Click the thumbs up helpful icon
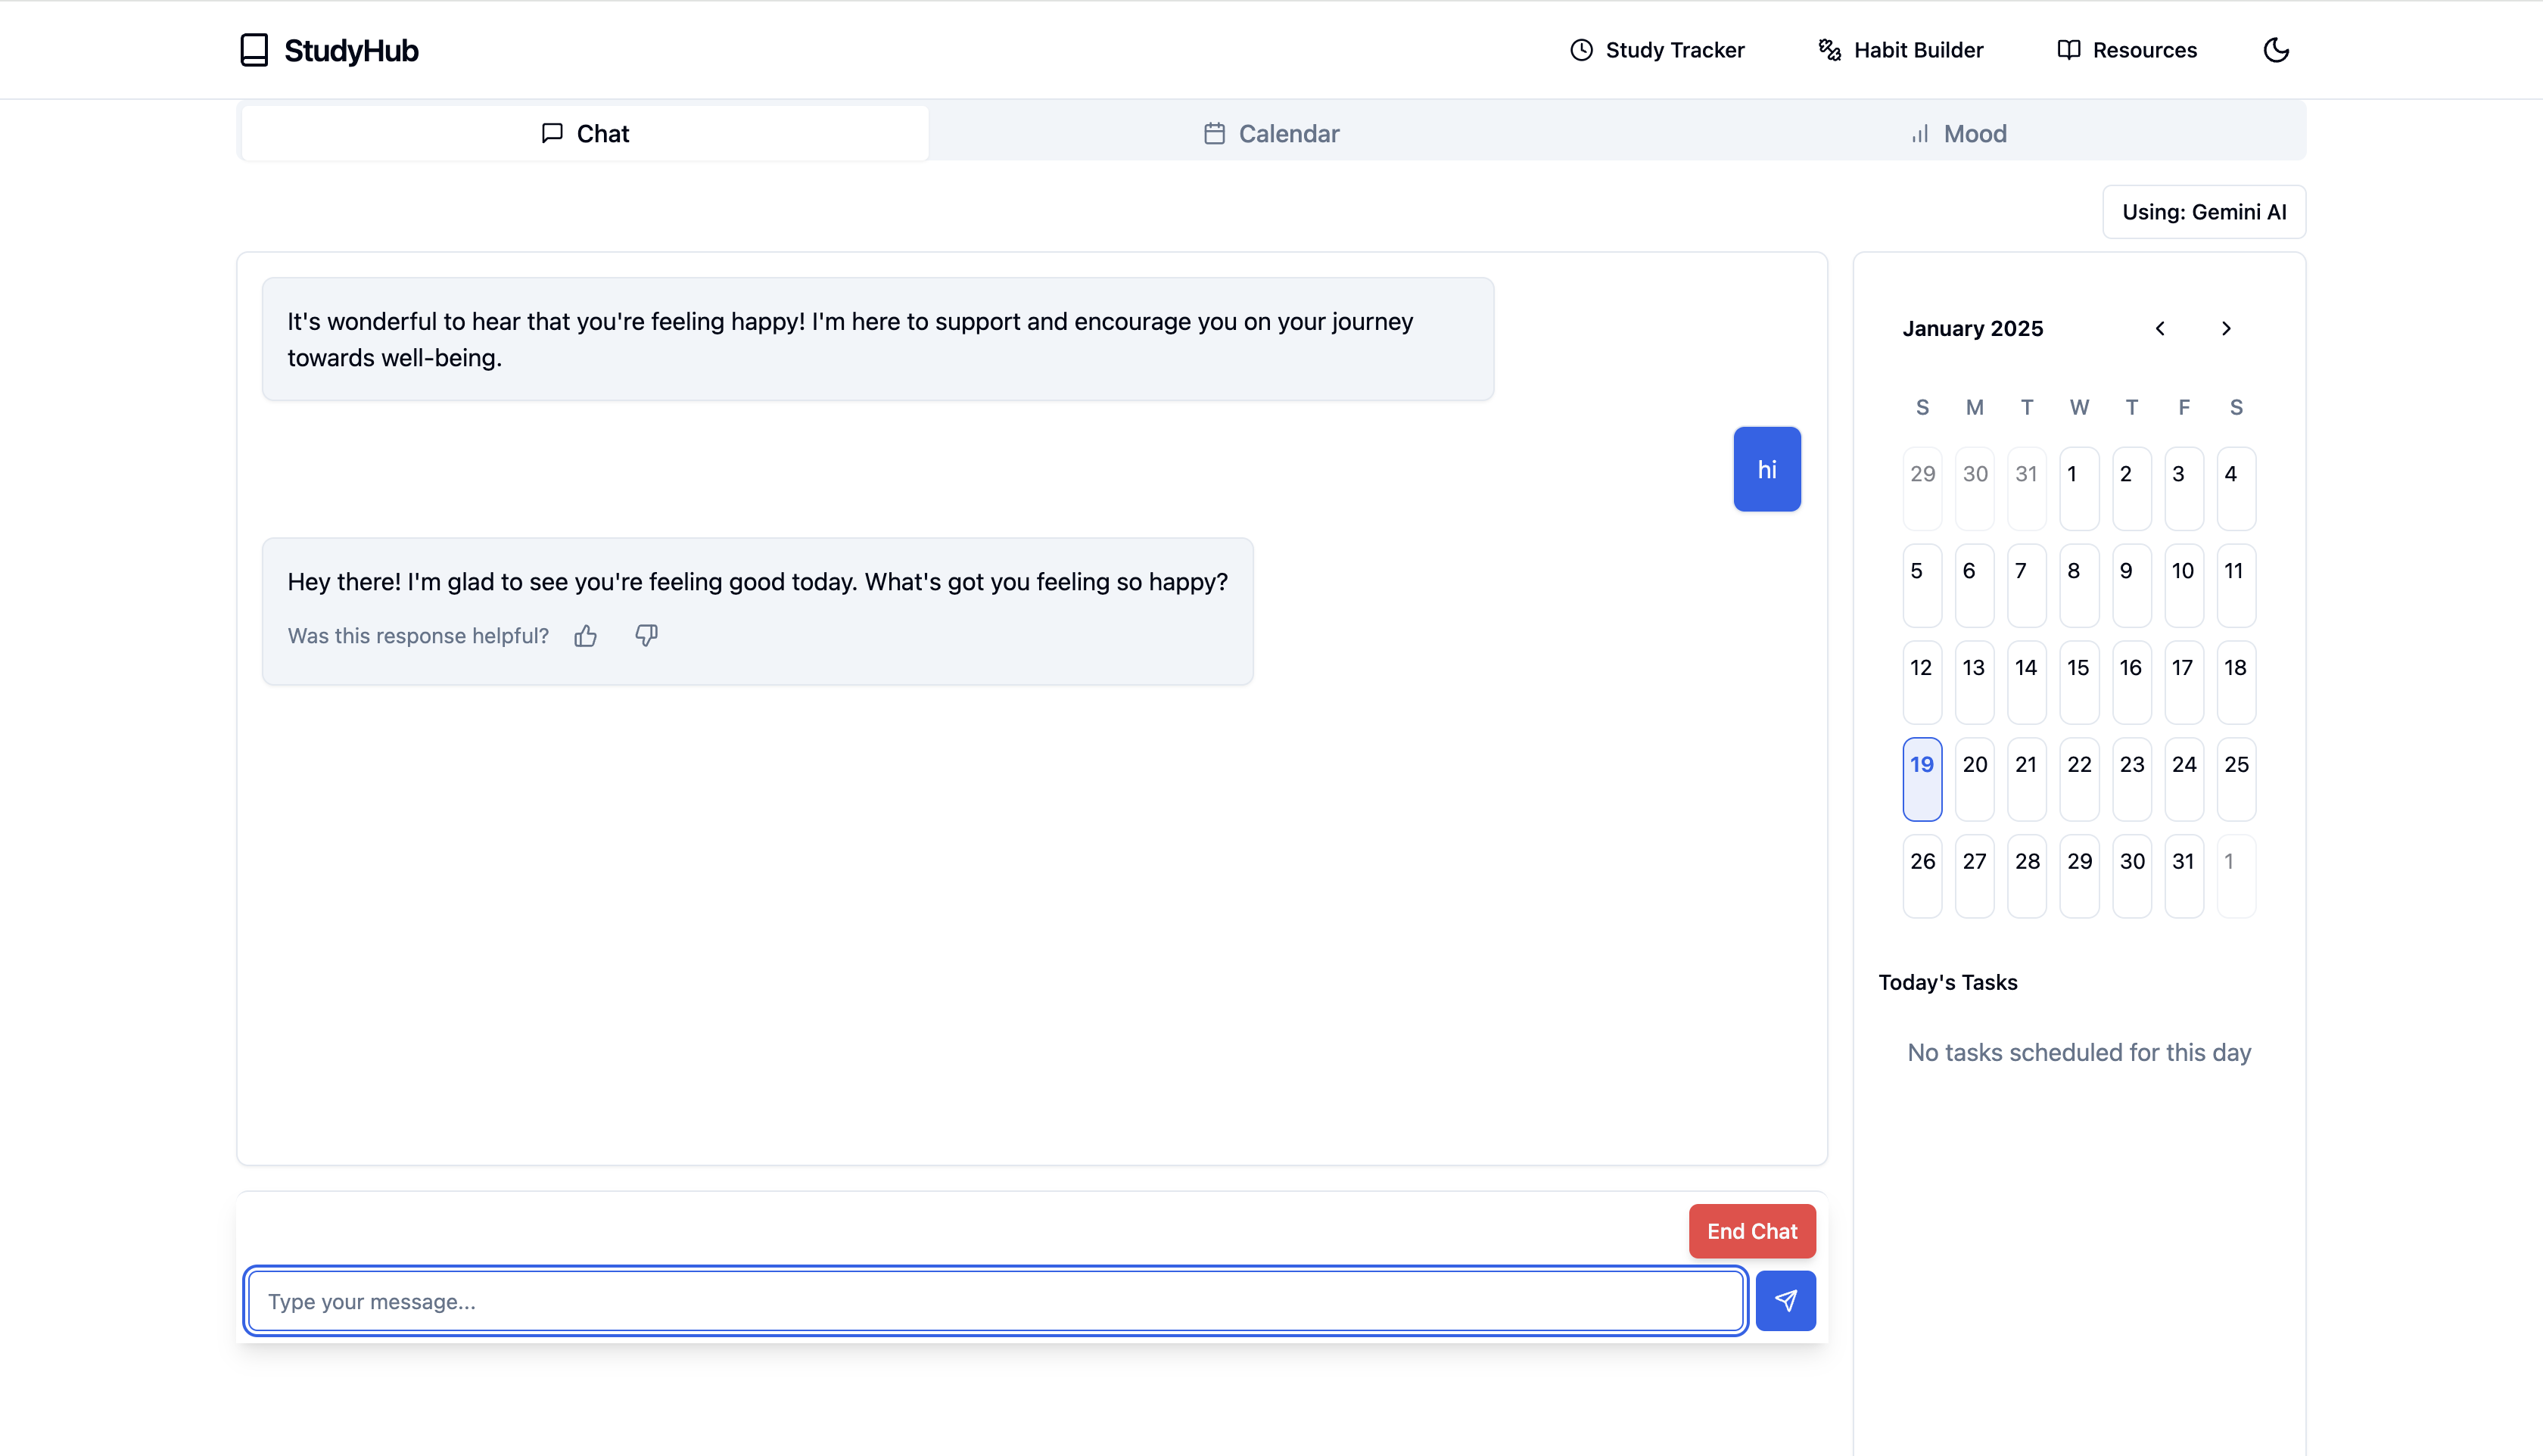This screenshot has width=2543, height=1456. (x=586, y=636)
